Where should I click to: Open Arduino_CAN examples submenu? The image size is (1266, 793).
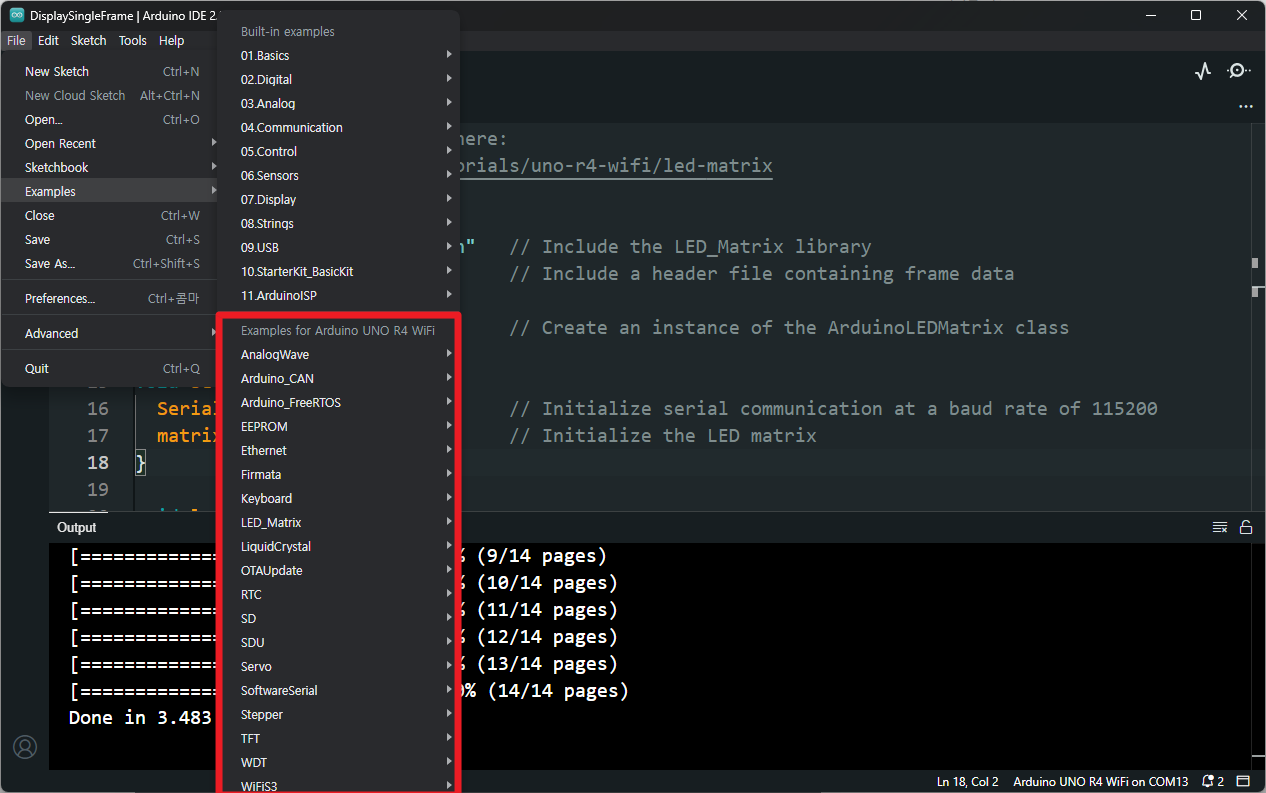(x=338, y=379)
